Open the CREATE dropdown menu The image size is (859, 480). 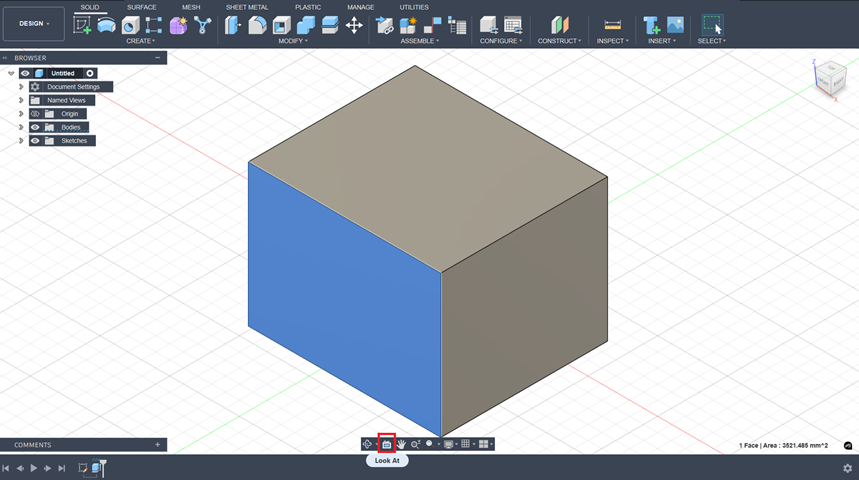point(141,41)
